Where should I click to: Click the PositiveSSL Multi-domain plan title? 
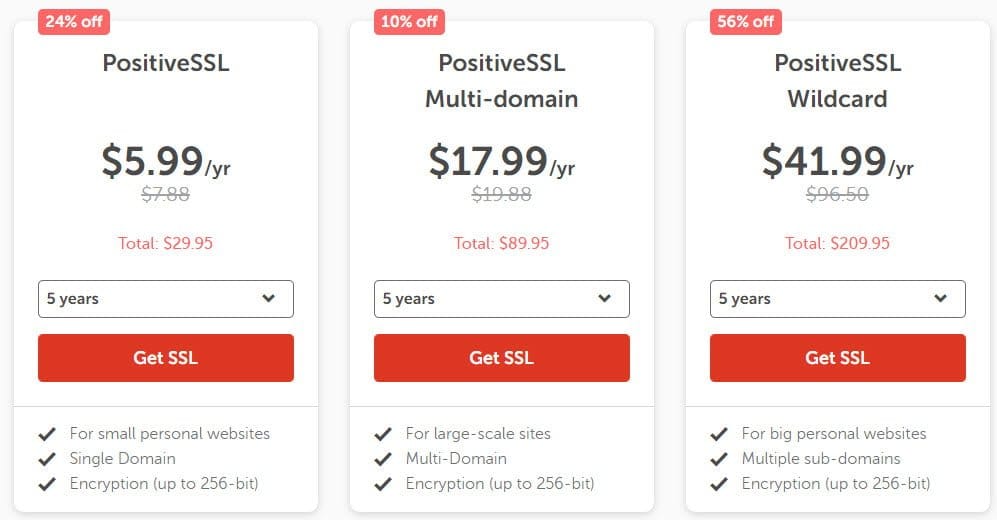point(502,81)
